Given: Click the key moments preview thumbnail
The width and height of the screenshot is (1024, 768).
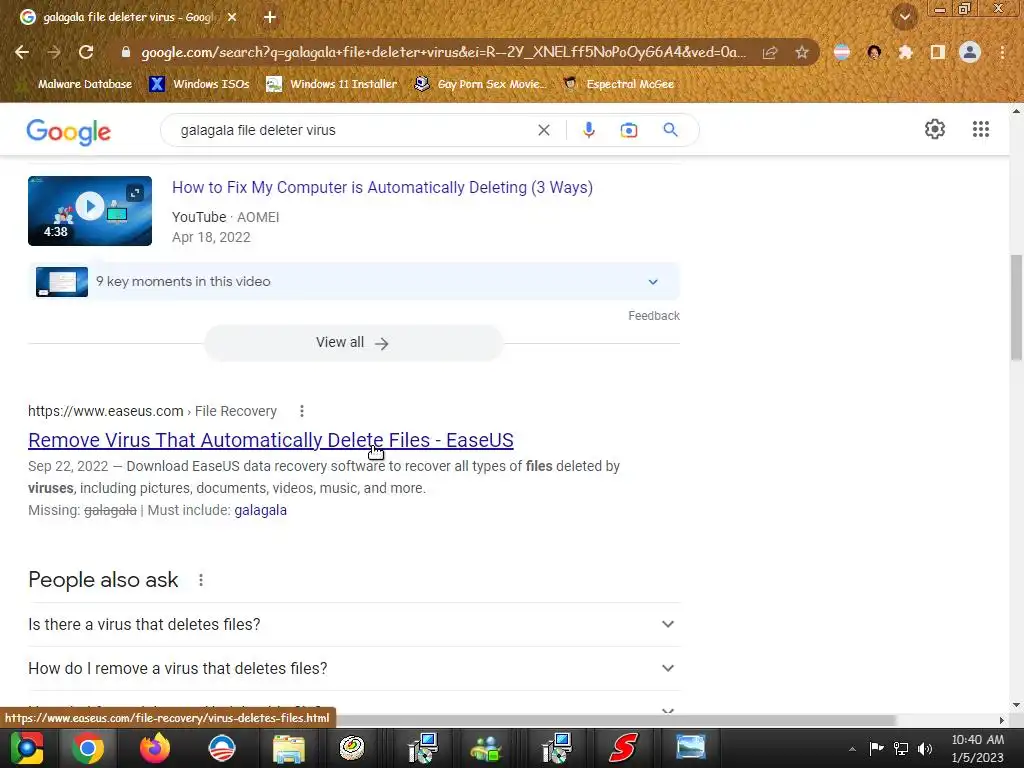Looking at the screenshot, I should coord(62,281).
